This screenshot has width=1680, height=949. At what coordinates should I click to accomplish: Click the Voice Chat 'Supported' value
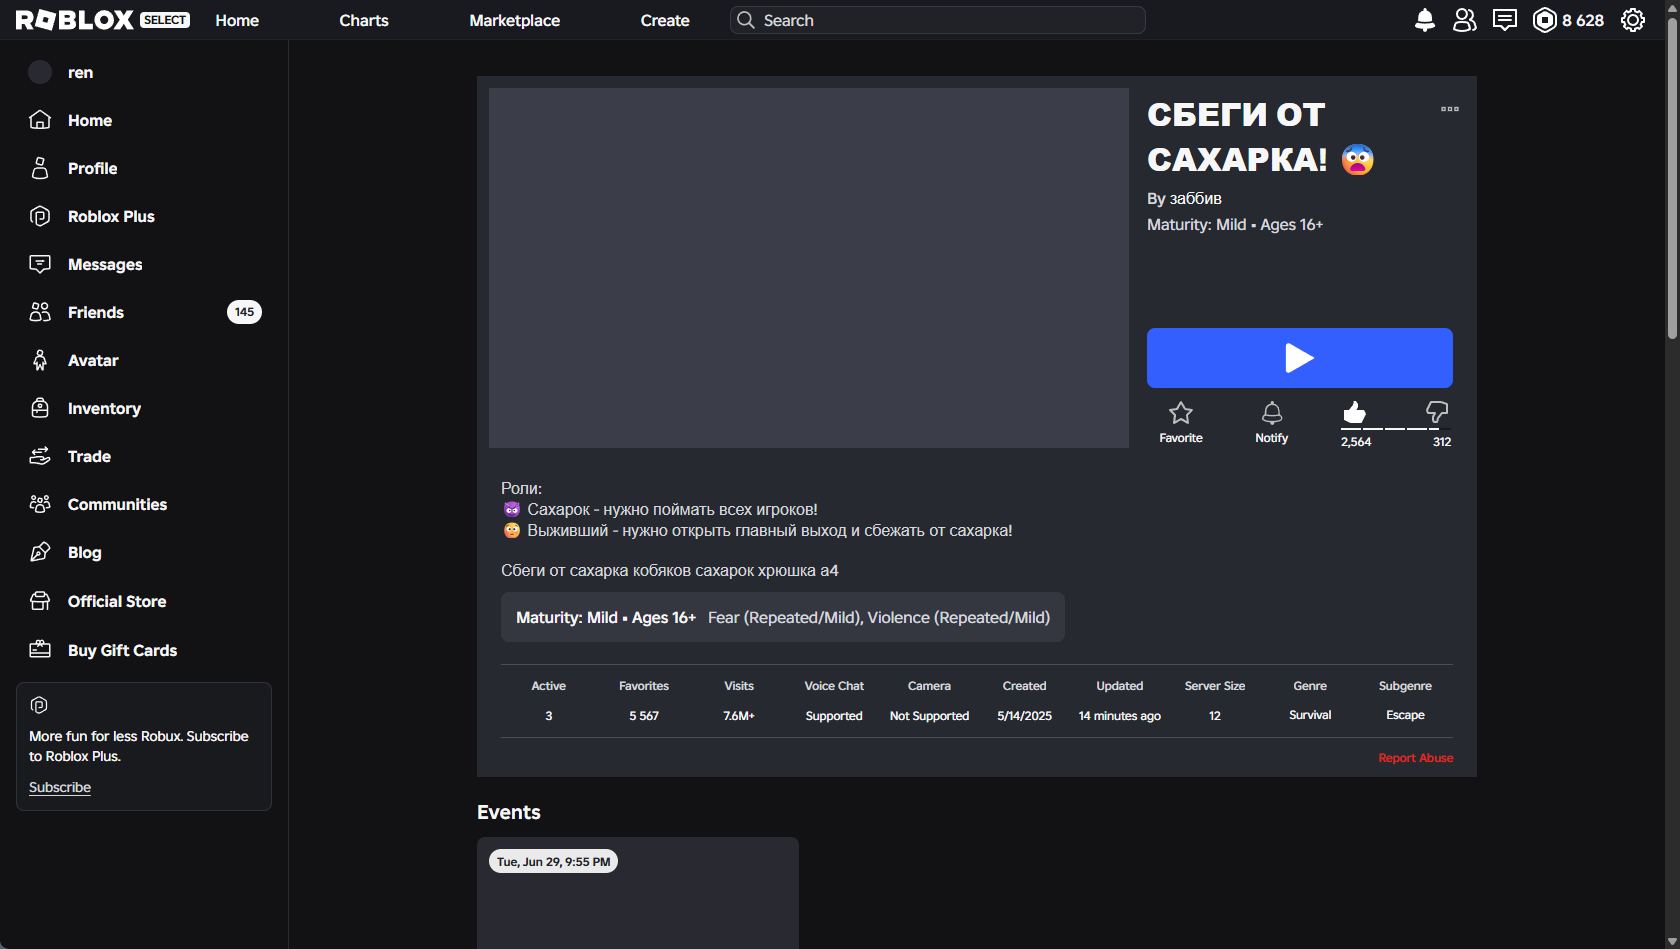[834, 716]
